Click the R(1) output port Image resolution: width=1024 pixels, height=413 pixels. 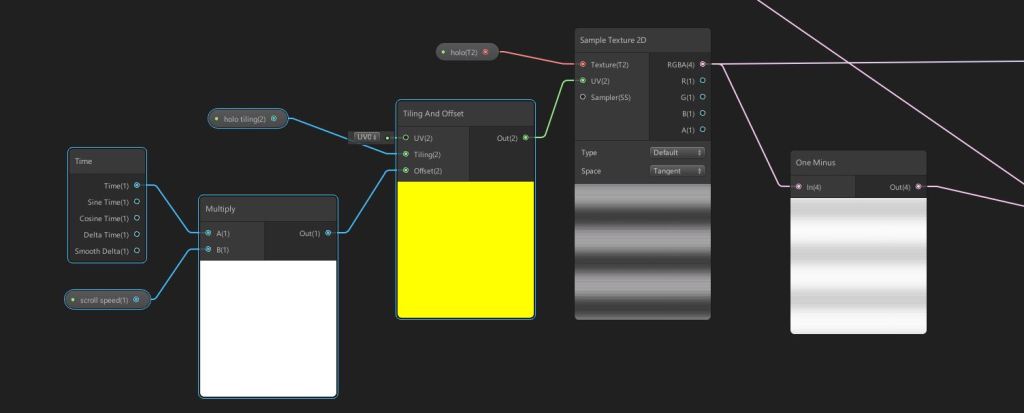click(703, 80)
